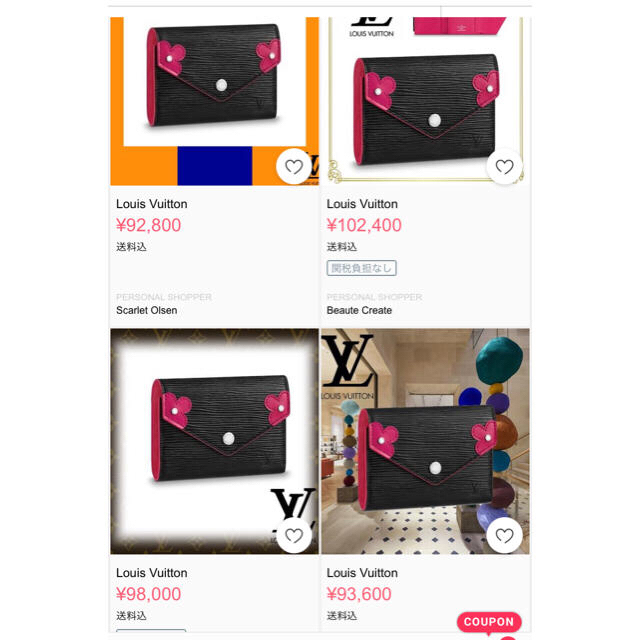640x640 pixels.
Task: Click Louis Vuitton brand above ¥92,800
Action: click(x=152, y=204)
